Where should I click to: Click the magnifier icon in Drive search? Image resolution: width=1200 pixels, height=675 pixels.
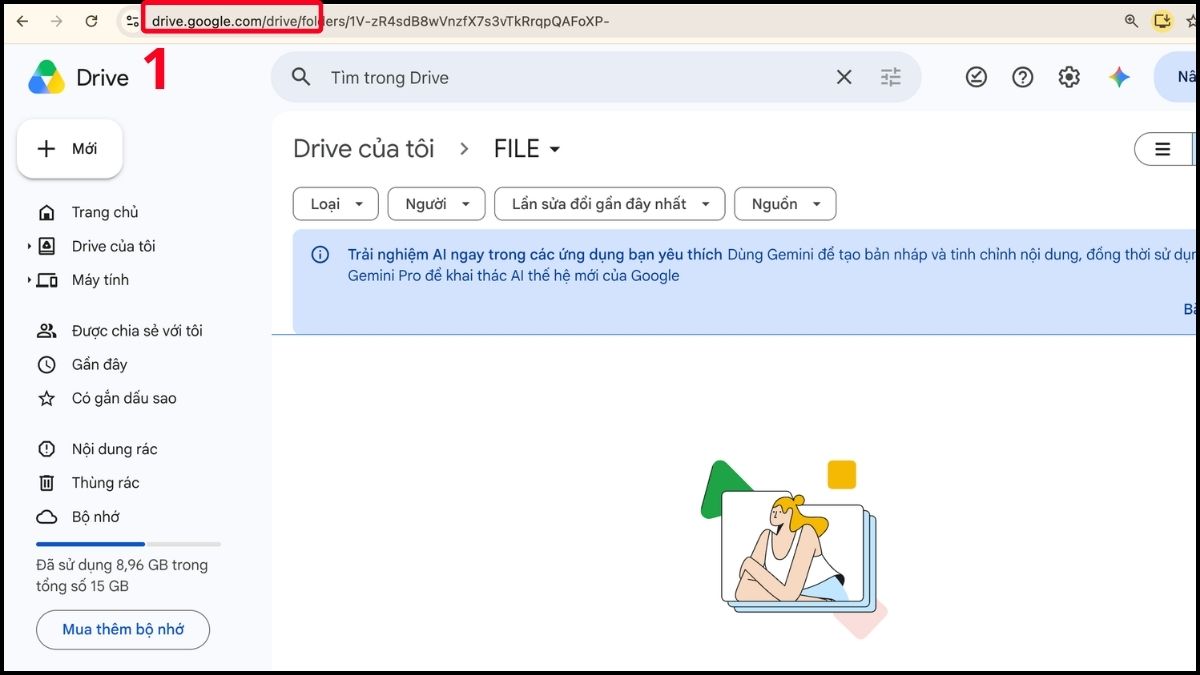pyautogui.click(x=300, y=77)
